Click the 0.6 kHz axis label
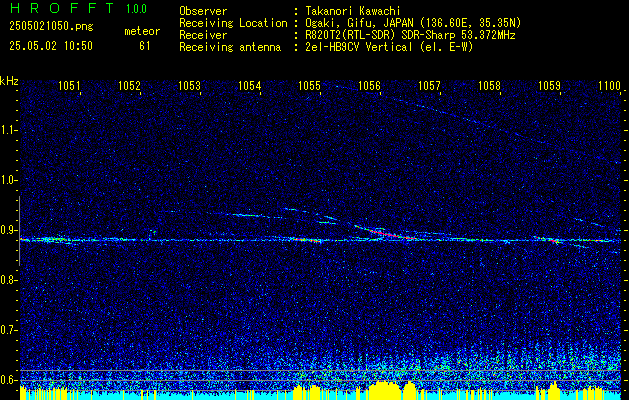 (x=8, y=380)
